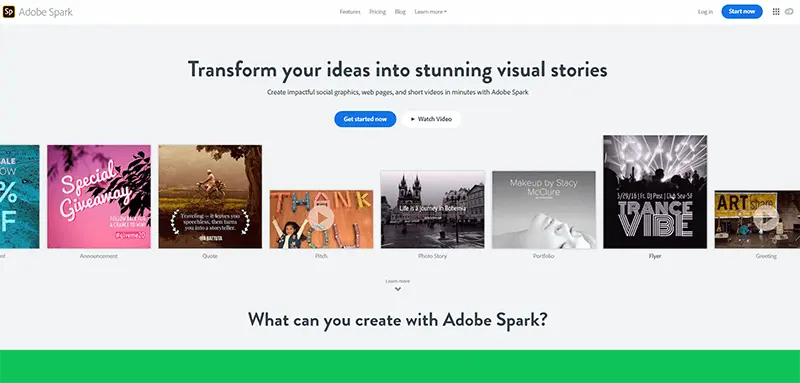Click the Get started now button

pos(365,119)
